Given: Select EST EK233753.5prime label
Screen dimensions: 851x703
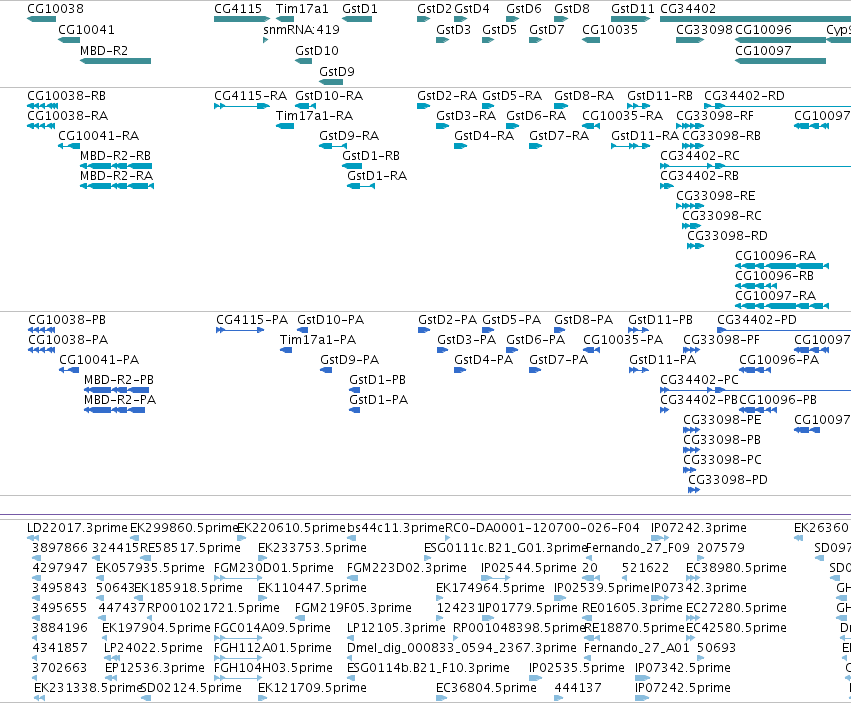Looking at the screenshot, I should coord(312,548).
